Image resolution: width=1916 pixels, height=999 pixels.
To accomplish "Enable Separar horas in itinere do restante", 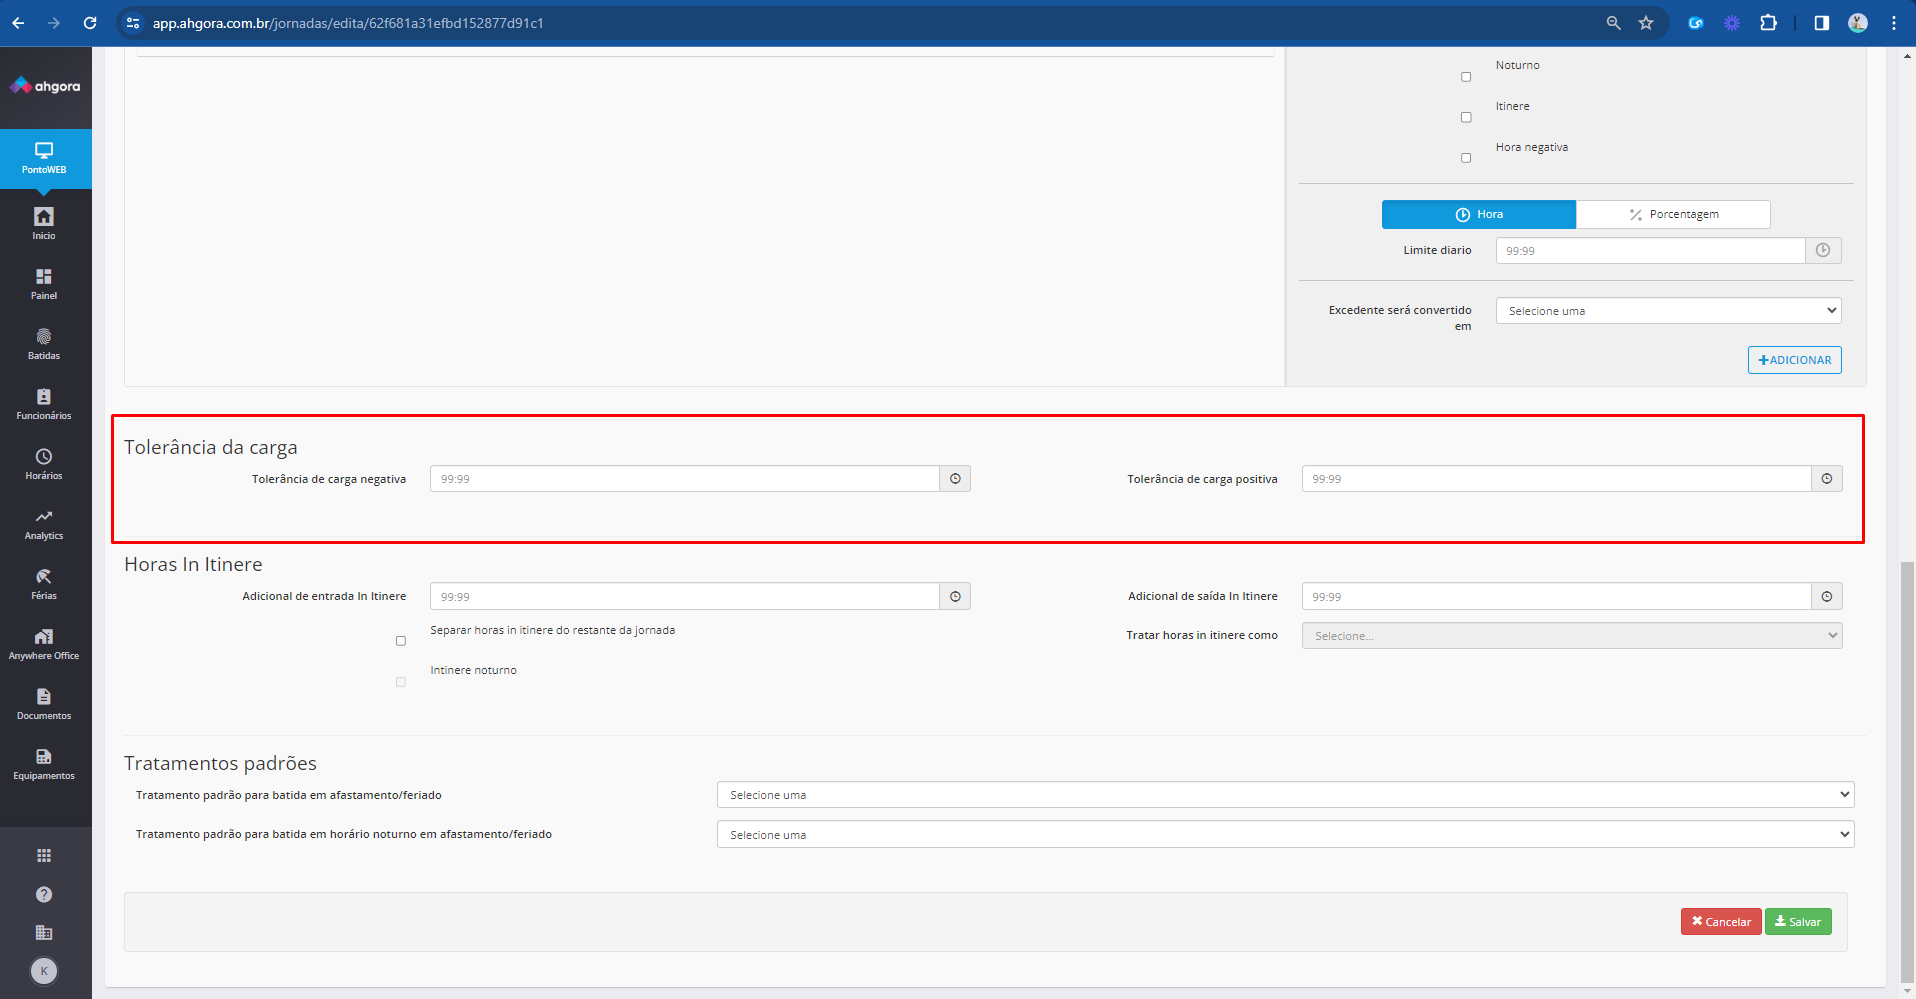I will (x=401, y=641).
